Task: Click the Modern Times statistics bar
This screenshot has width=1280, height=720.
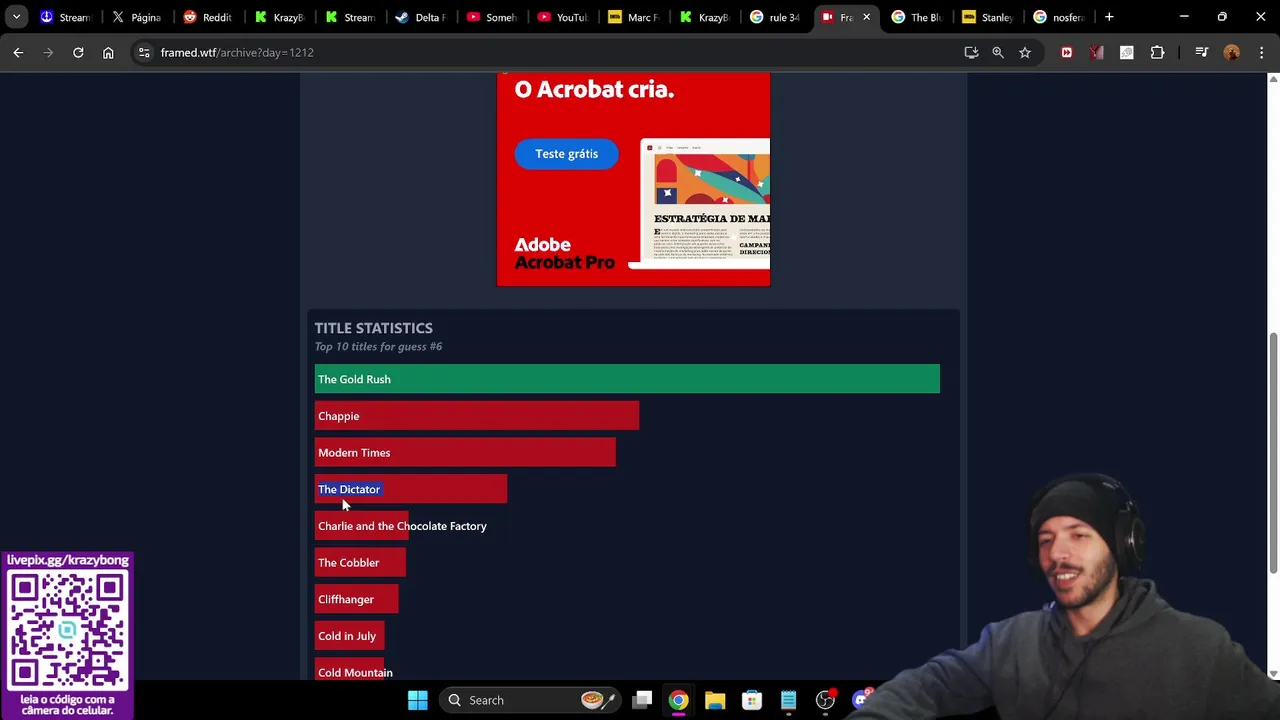Action: tap(465, 453)
